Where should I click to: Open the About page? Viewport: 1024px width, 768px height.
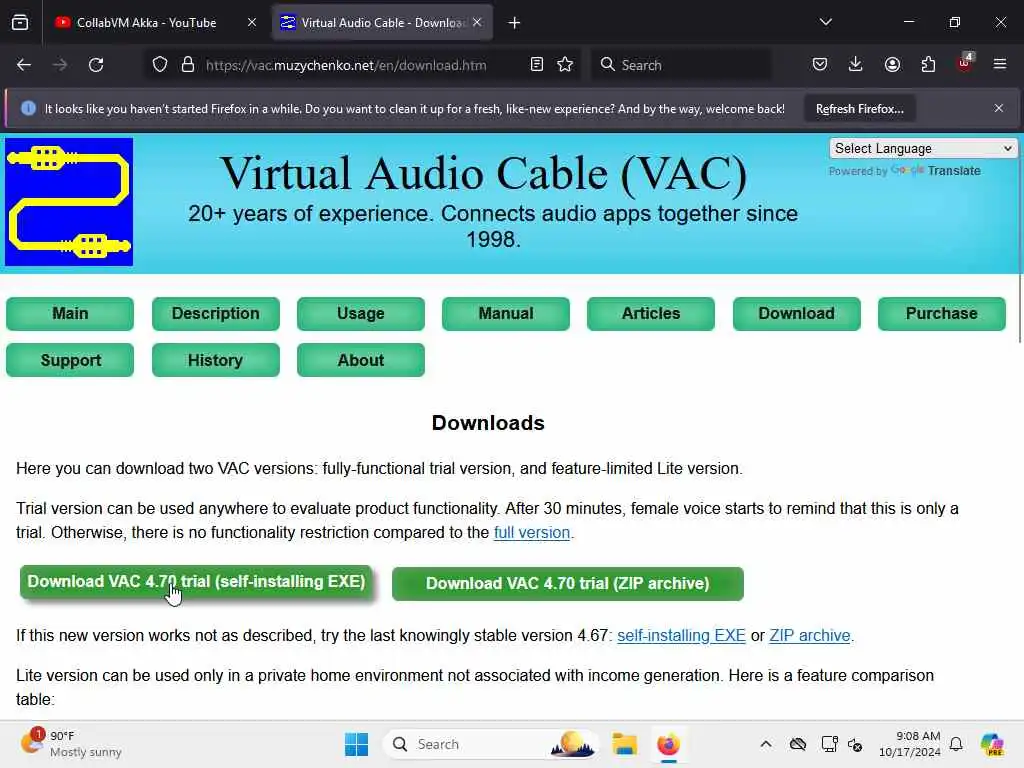pyautogui.click(x=360, y=360)
